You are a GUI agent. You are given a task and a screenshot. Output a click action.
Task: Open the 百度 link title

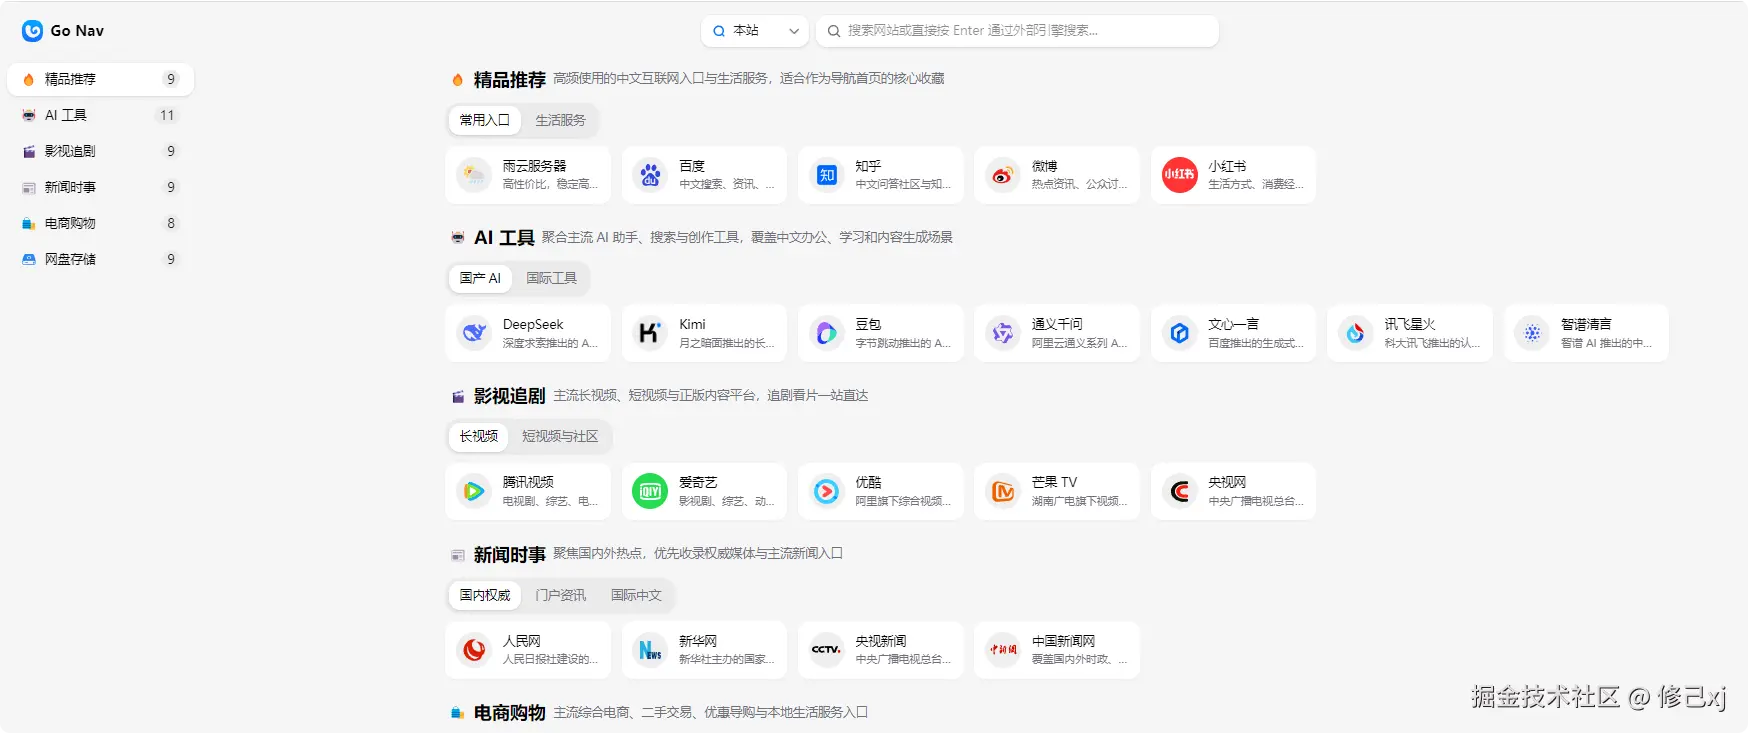692,166
